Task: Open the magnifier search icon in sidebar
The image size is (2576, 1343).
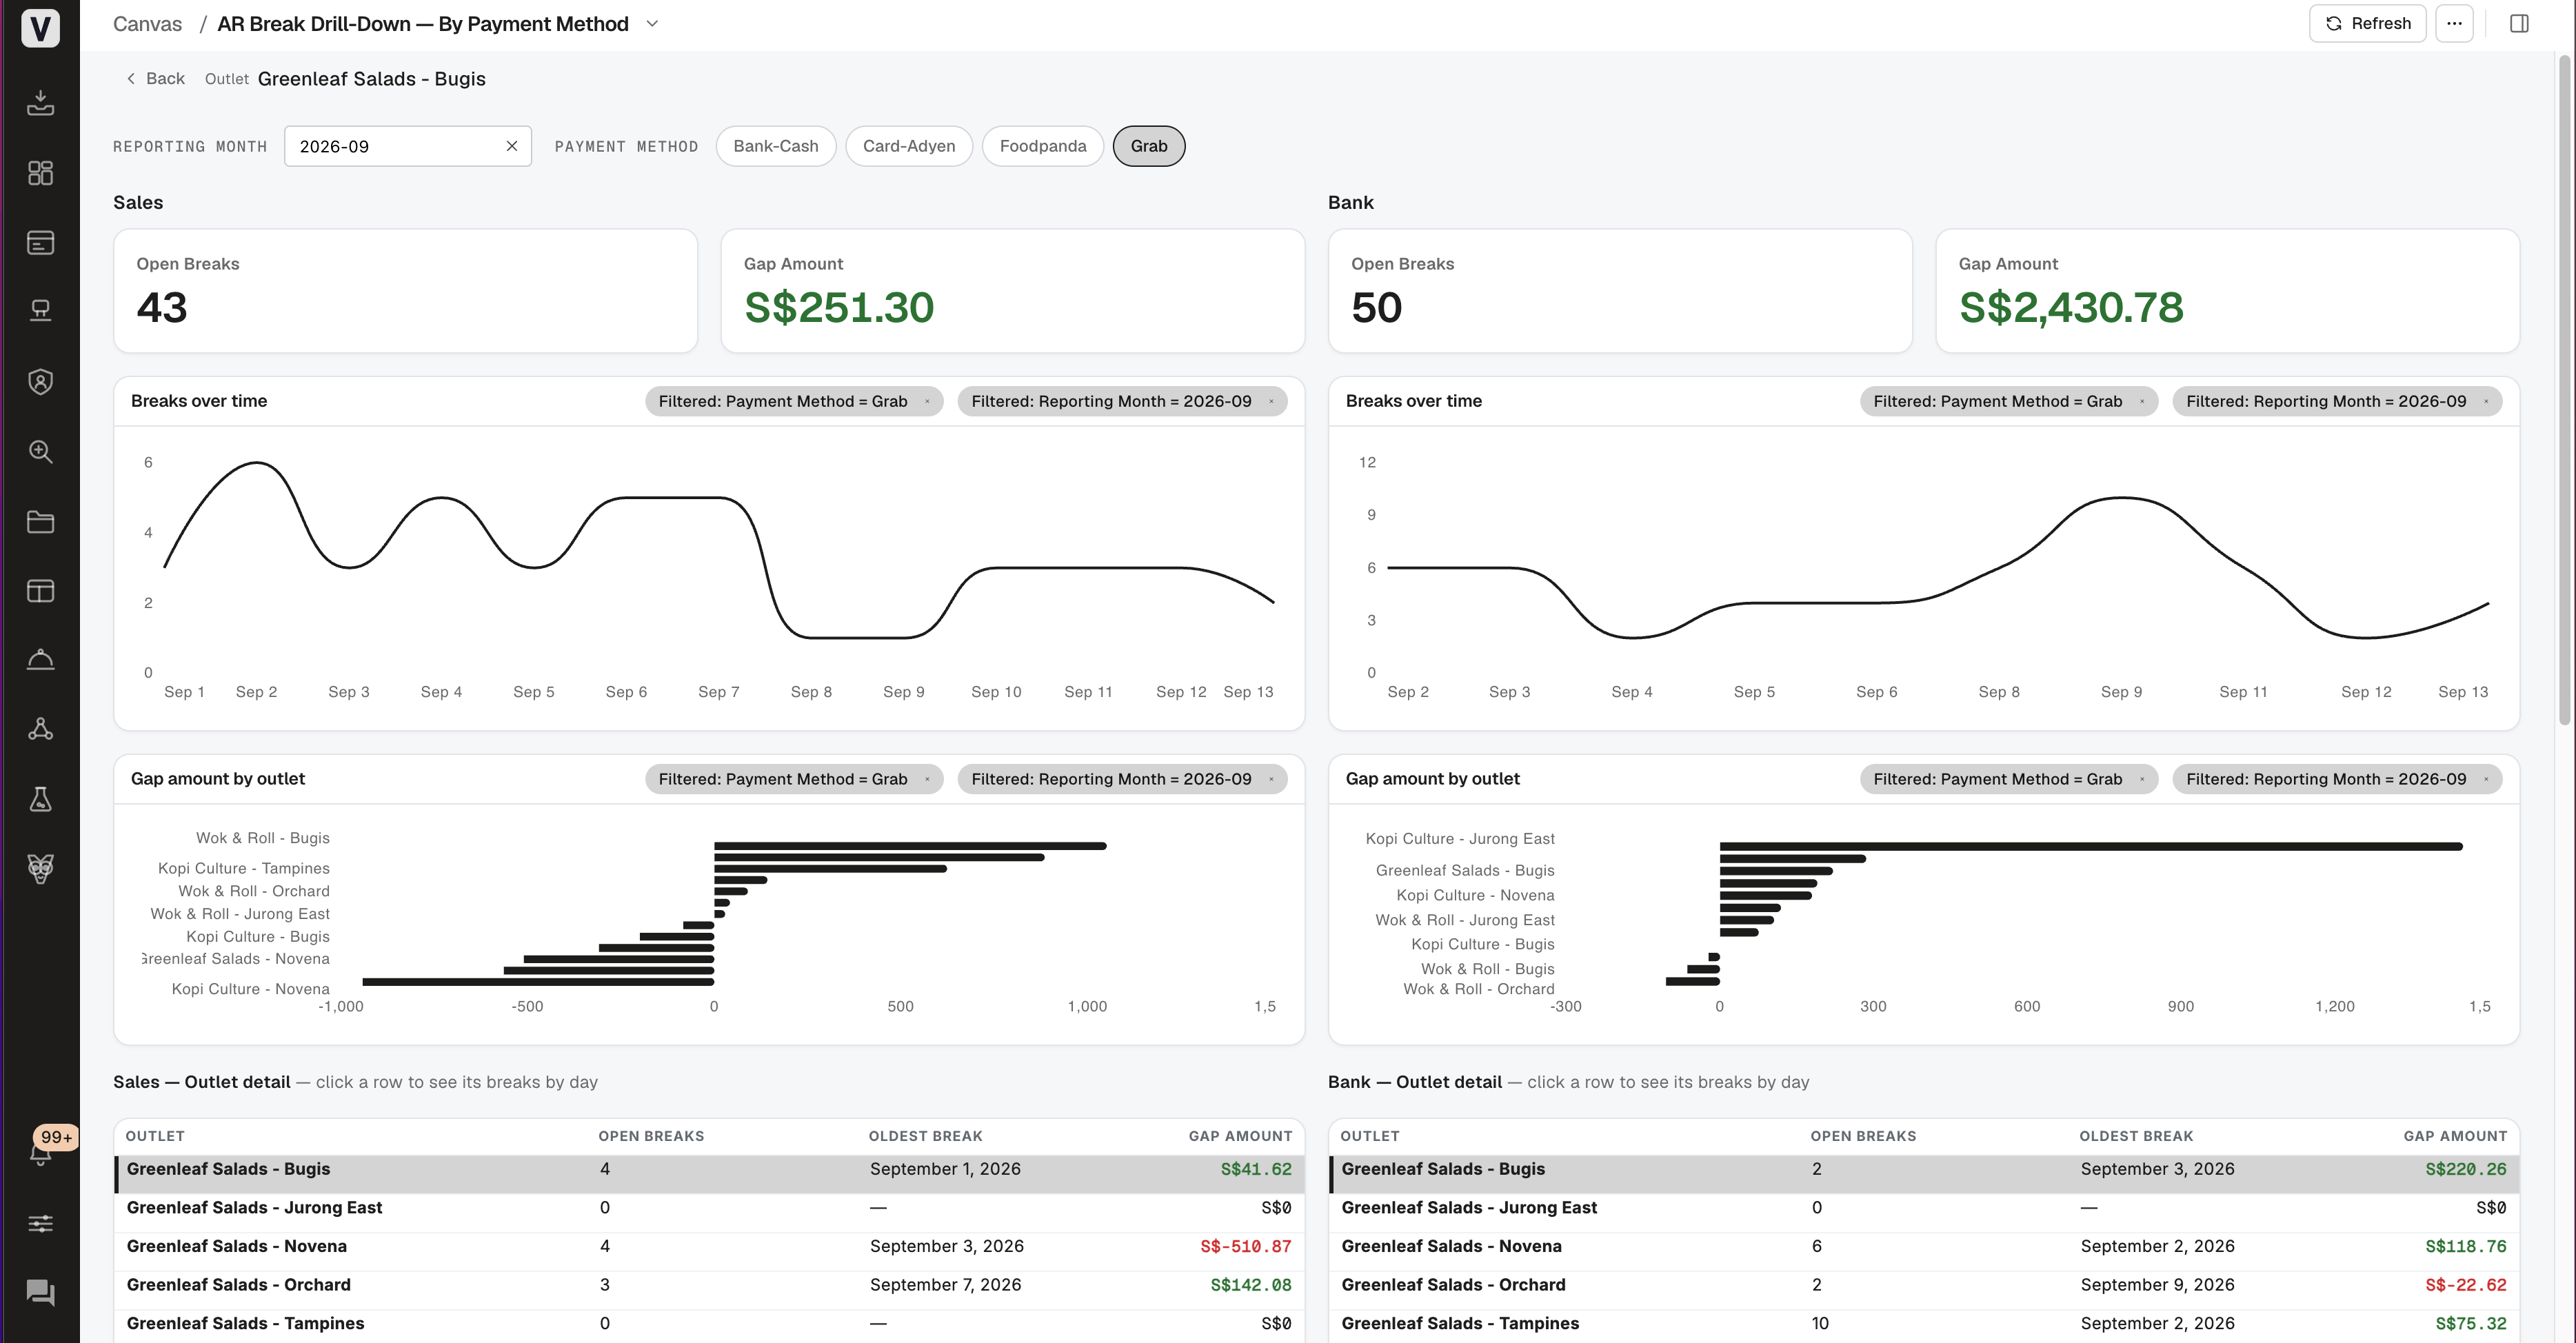Action: (40, 451)
